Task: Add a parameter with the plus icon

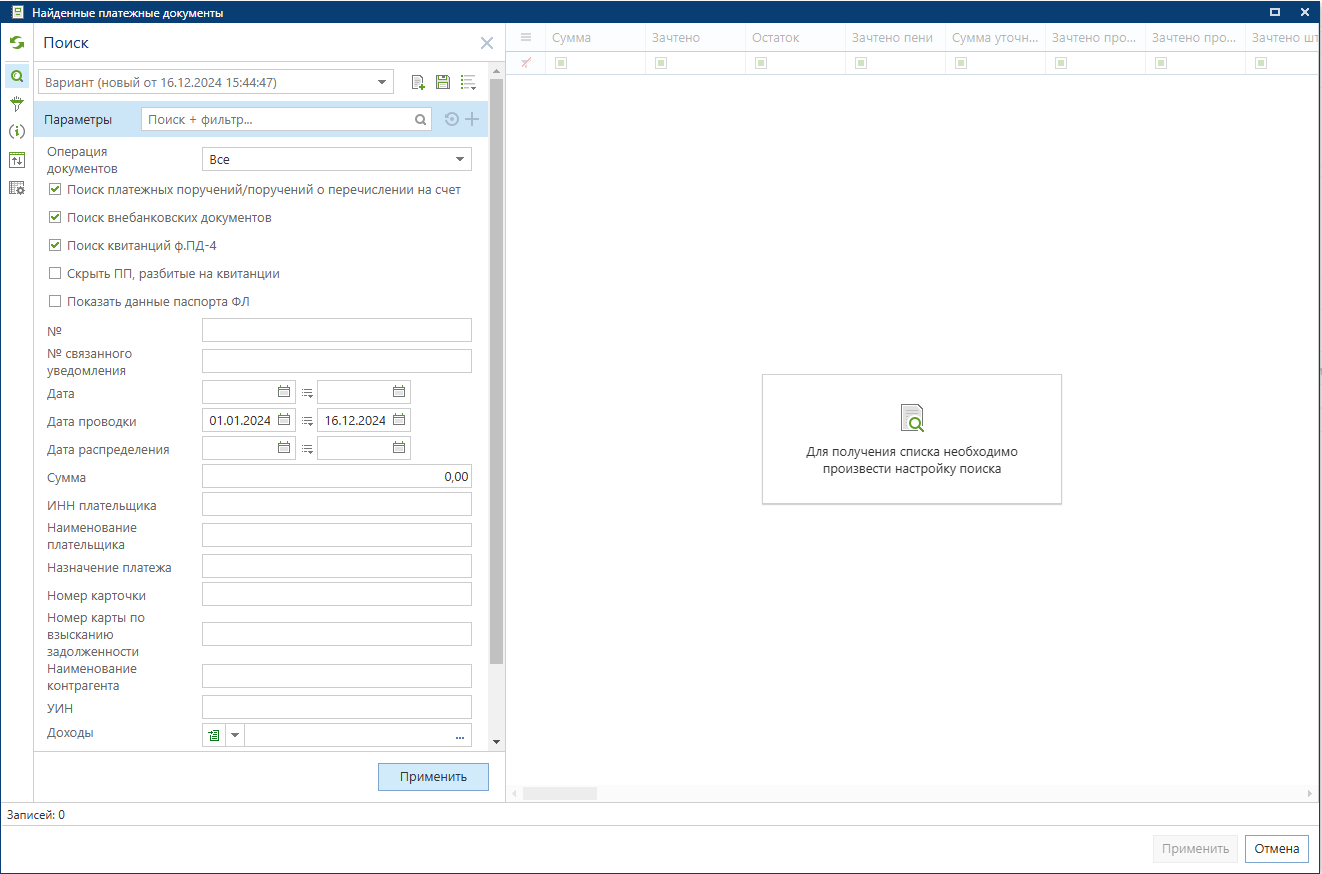Action: pos(472,119)
